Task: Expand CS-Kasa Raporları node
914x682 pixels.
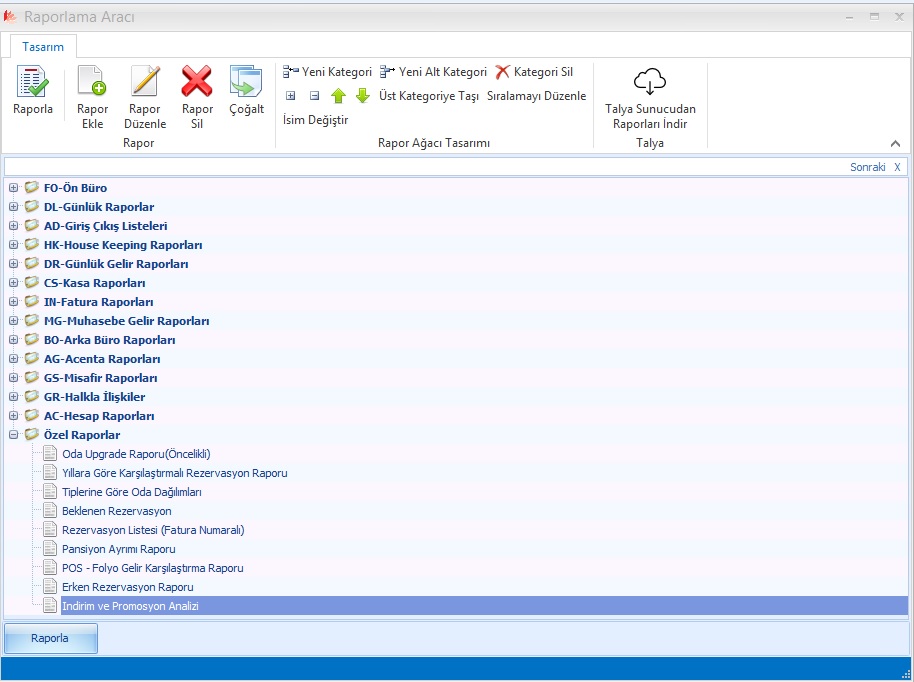Action: click(x=13, y=283)
